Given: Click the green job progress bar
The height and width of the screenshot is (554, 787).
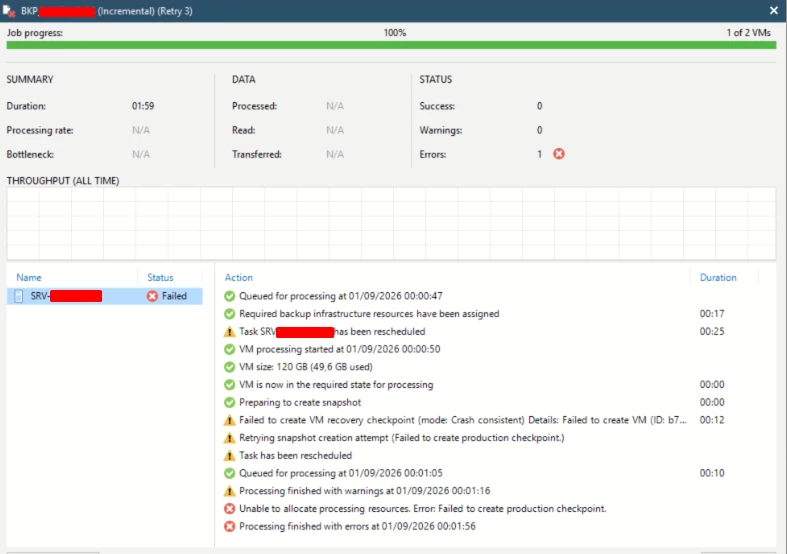Looking at the screenshot, I should tap(391, 45).
